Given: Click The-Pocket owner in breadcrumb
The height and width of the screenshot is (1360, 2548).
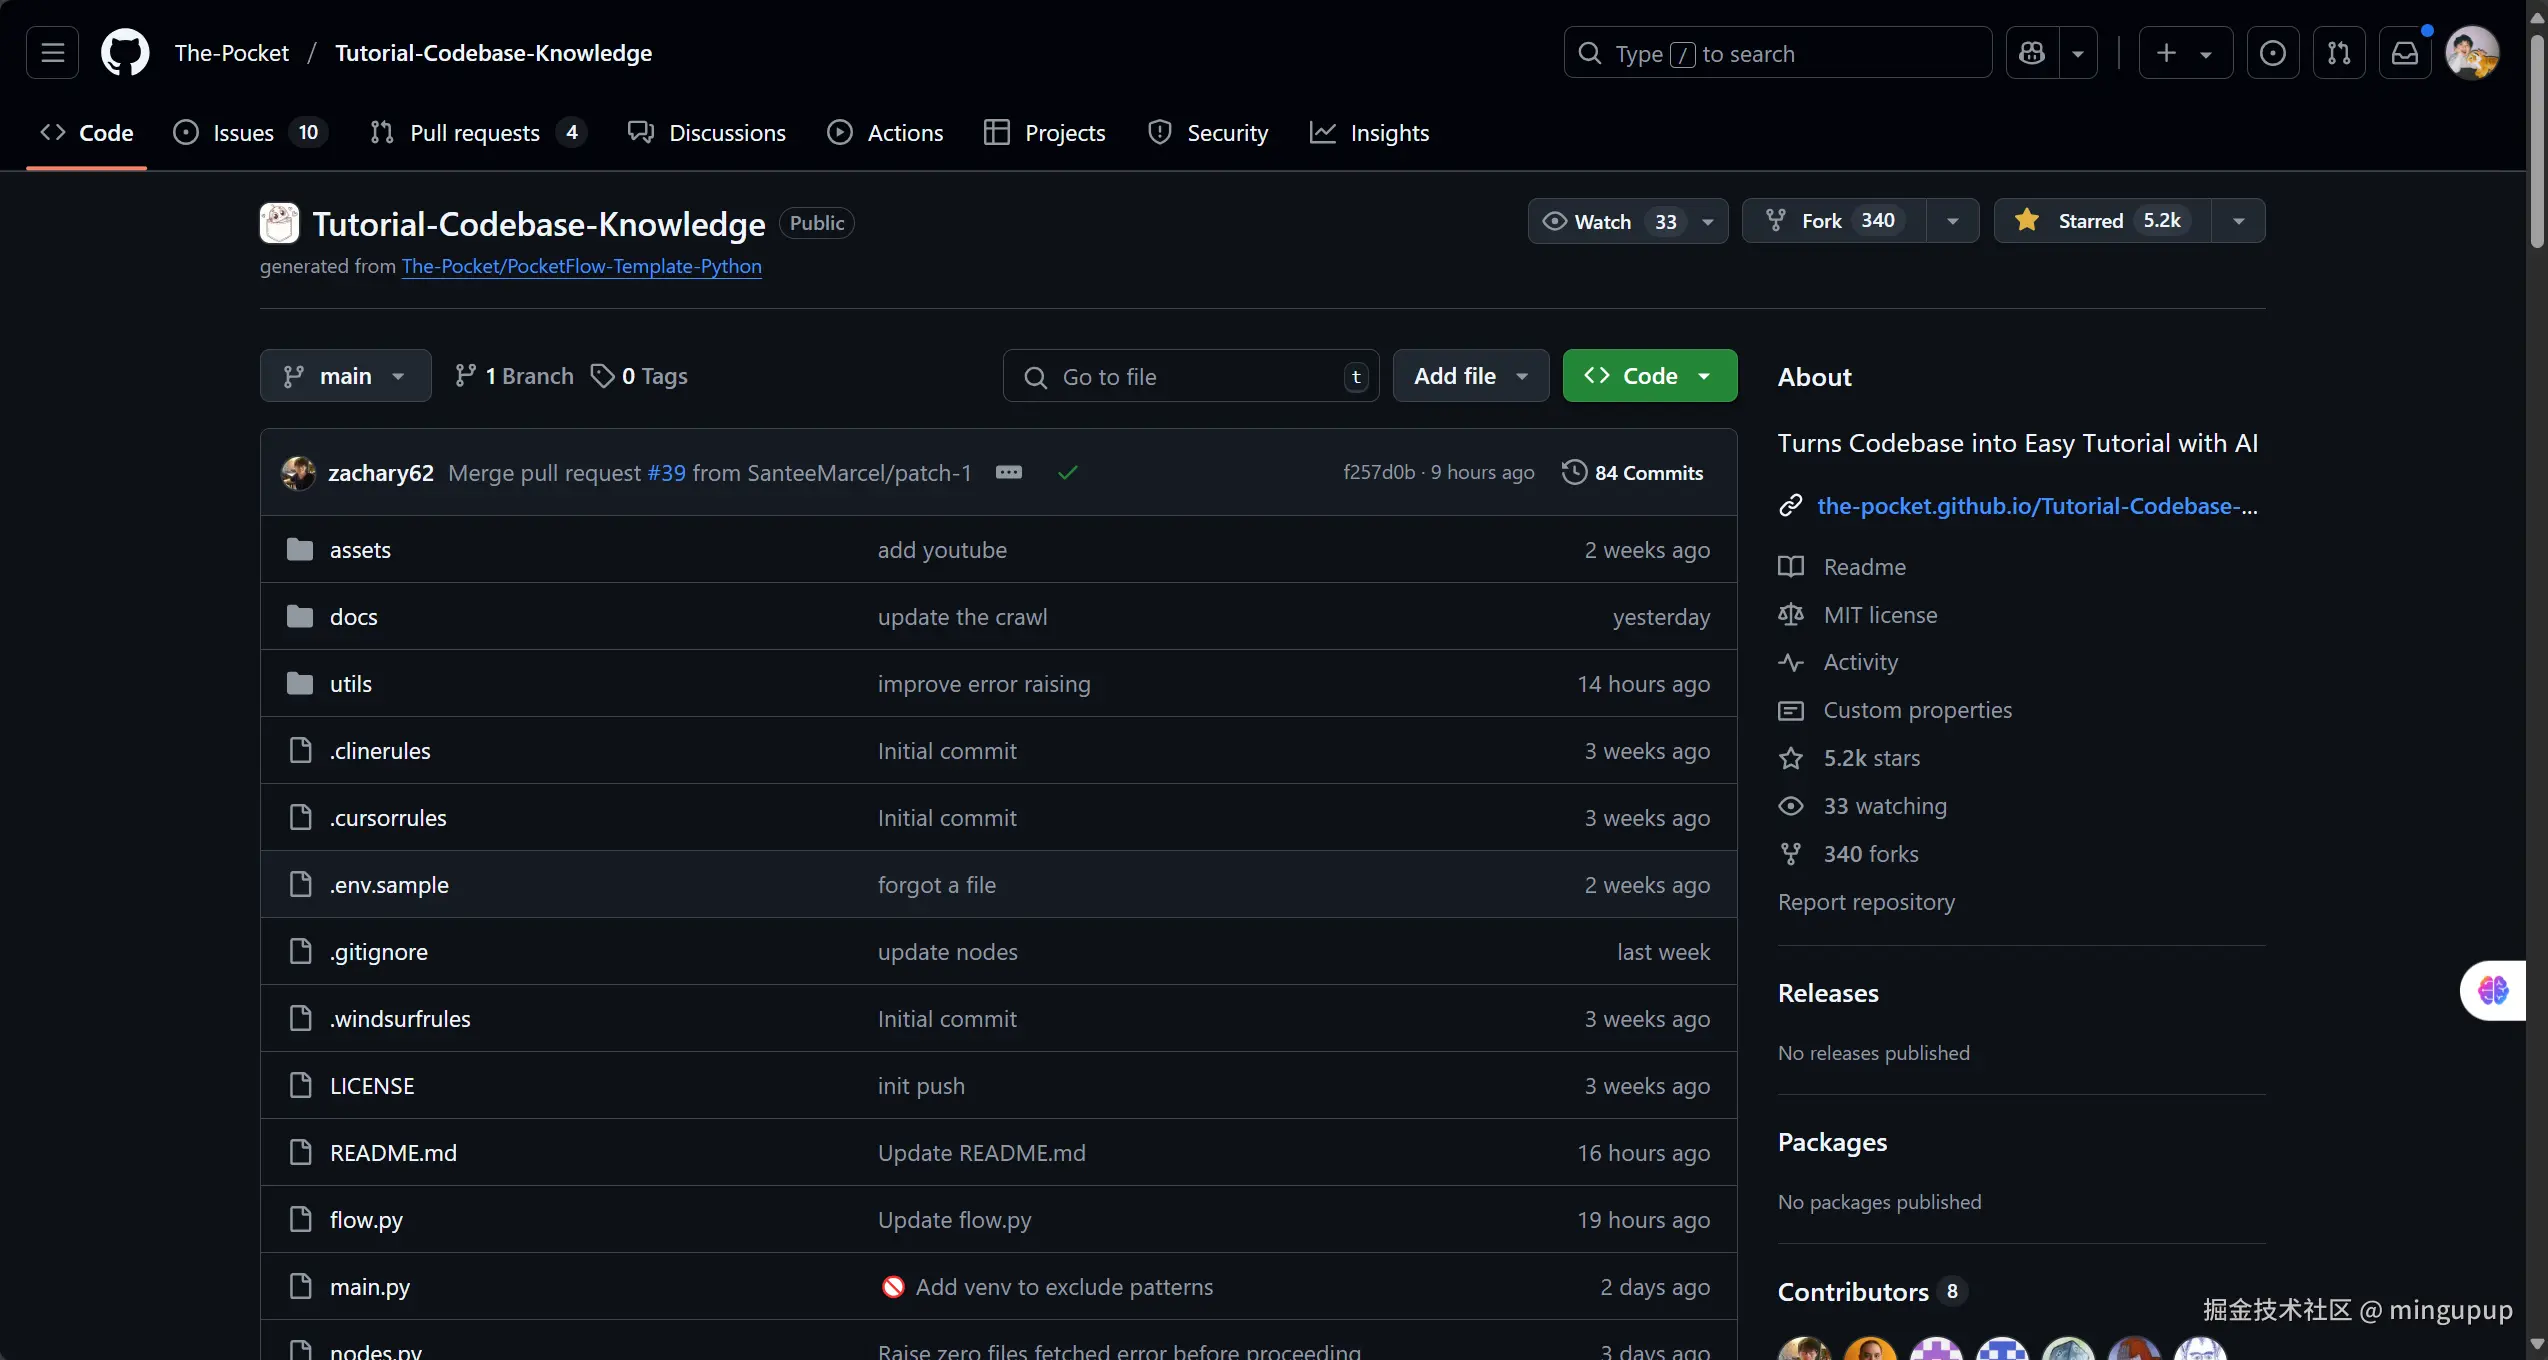Looking at the screenshot, I should click(231, 52).
